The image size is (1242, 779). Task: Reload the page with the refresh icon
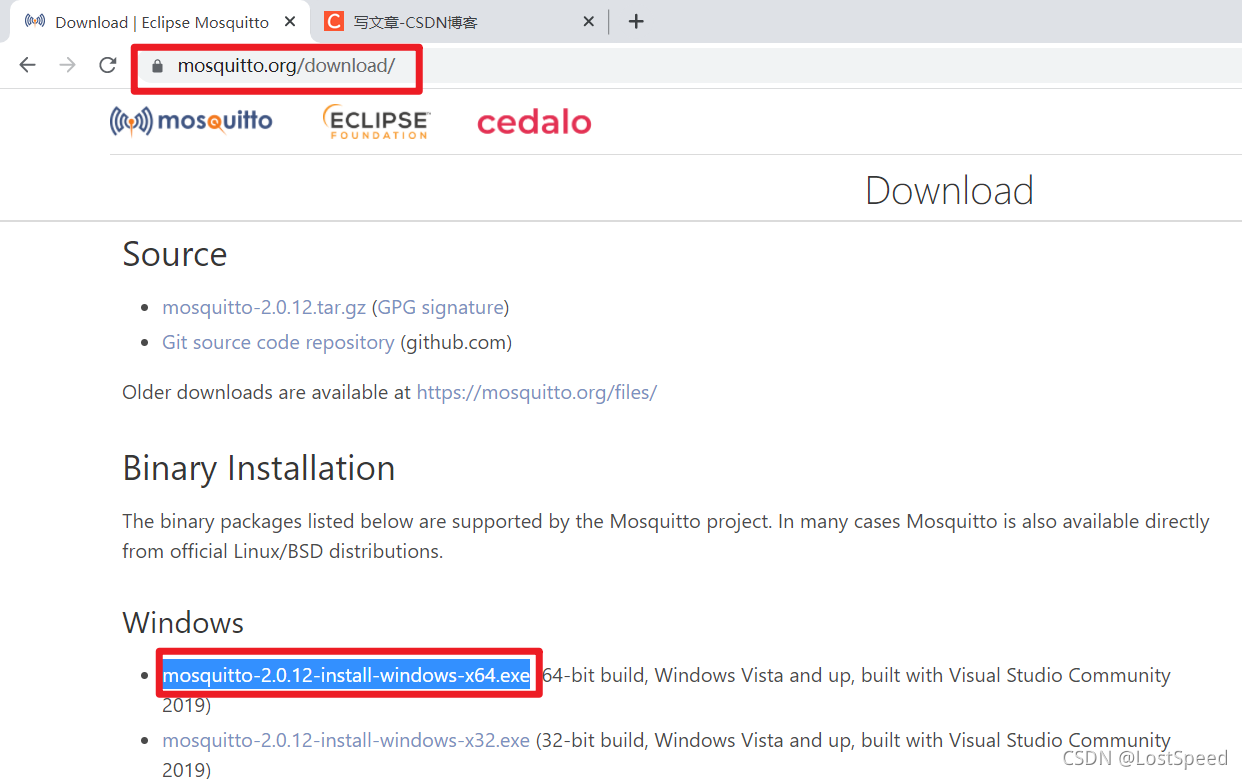click(108, 65)
